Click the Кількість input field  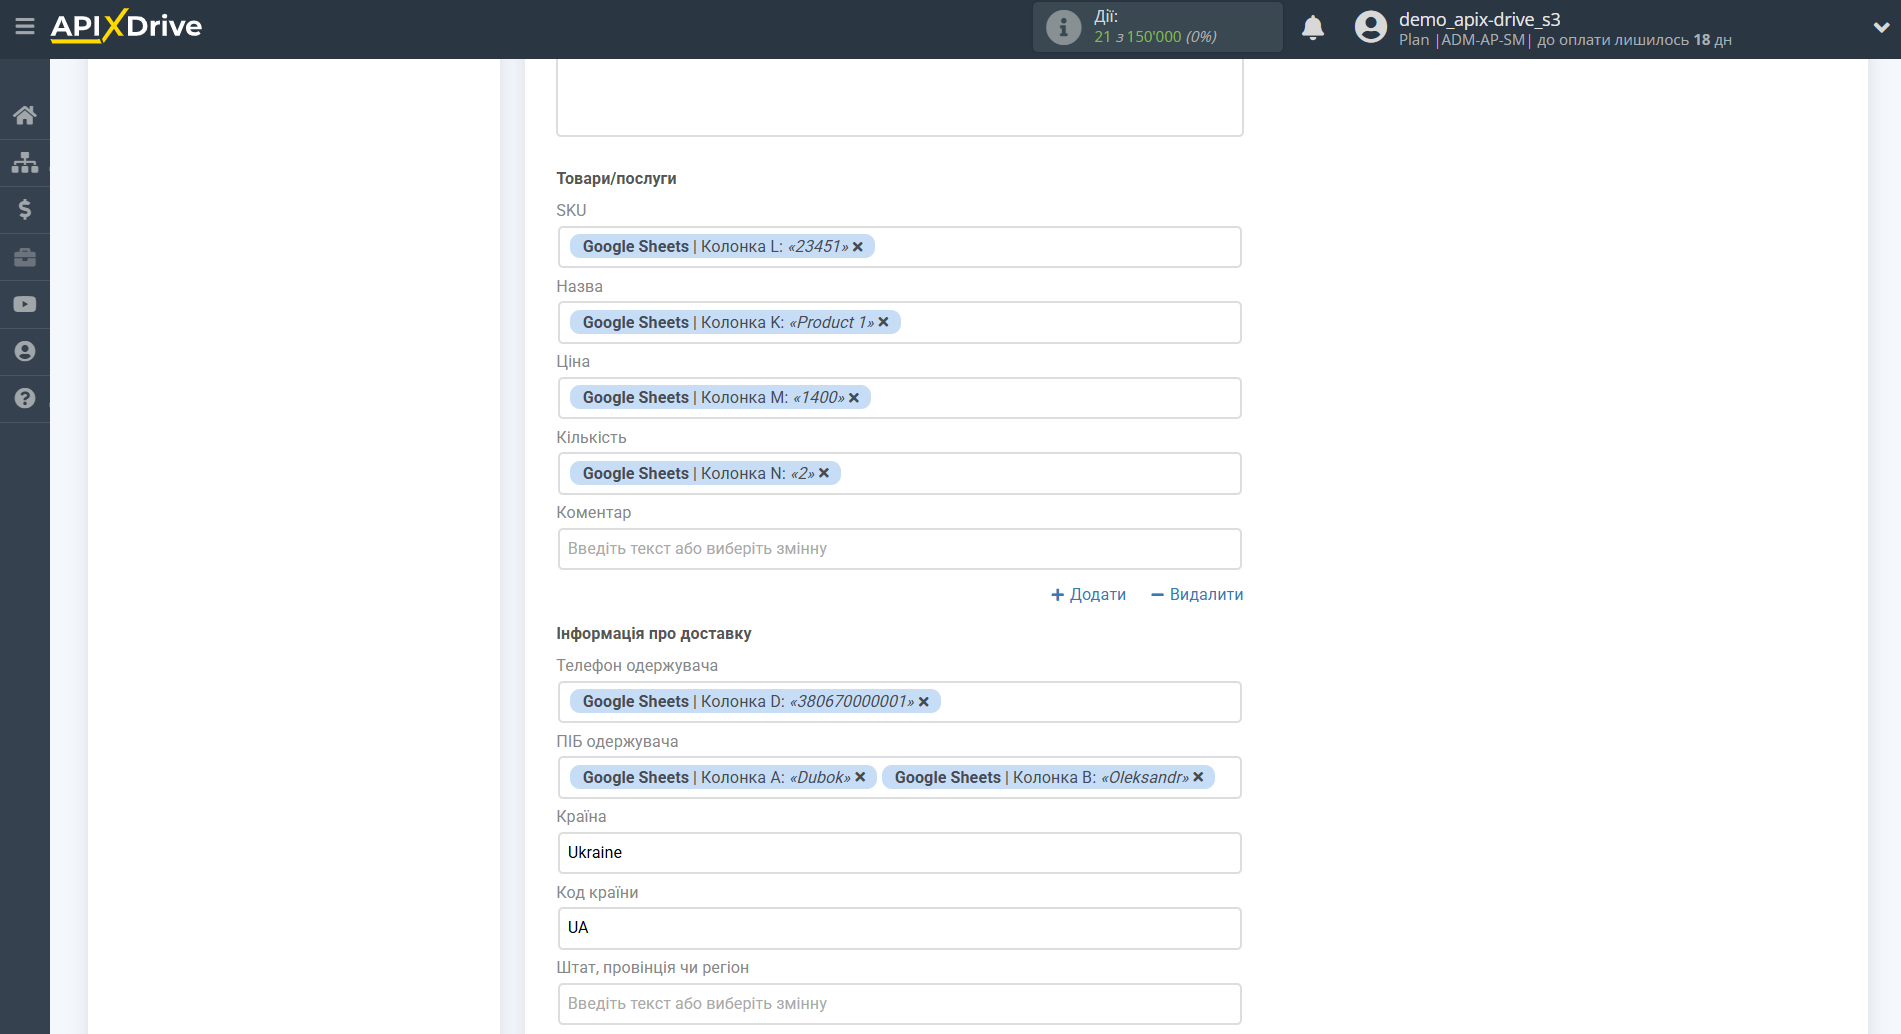pyautogui.click(x=899, y=473)
